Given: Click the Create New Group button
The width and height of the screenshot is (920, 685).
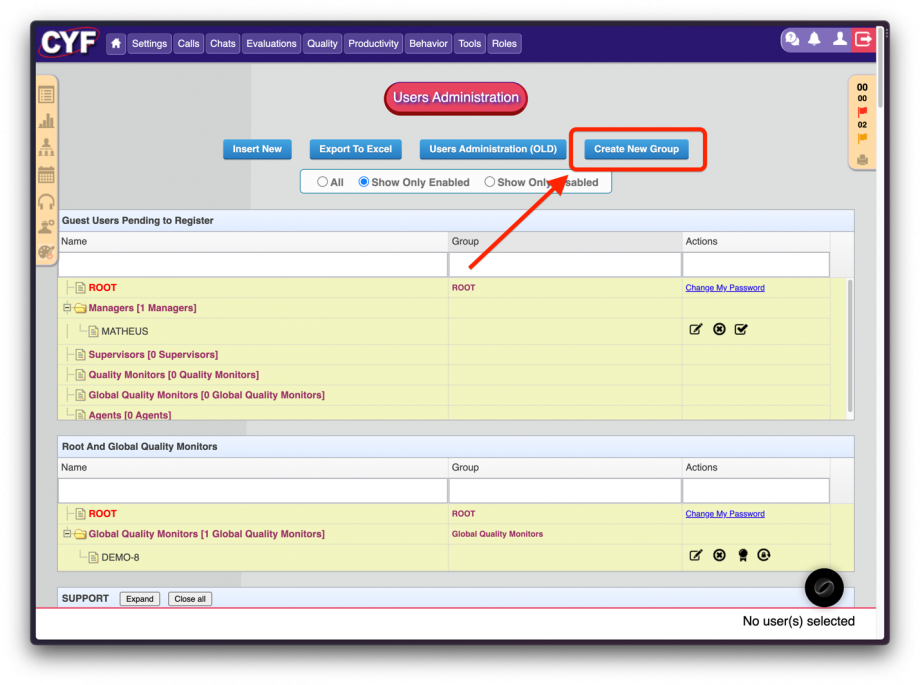Looking at the screenshot, I should [x=636, y=149].
